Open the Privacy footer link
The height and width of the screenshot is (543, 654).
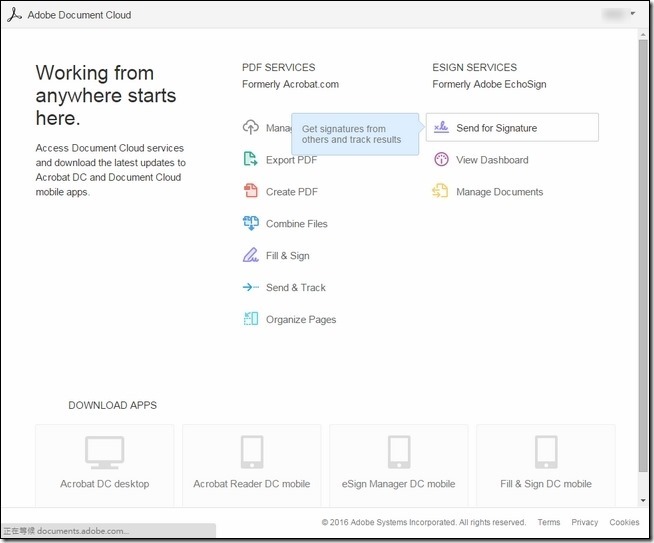585,522
